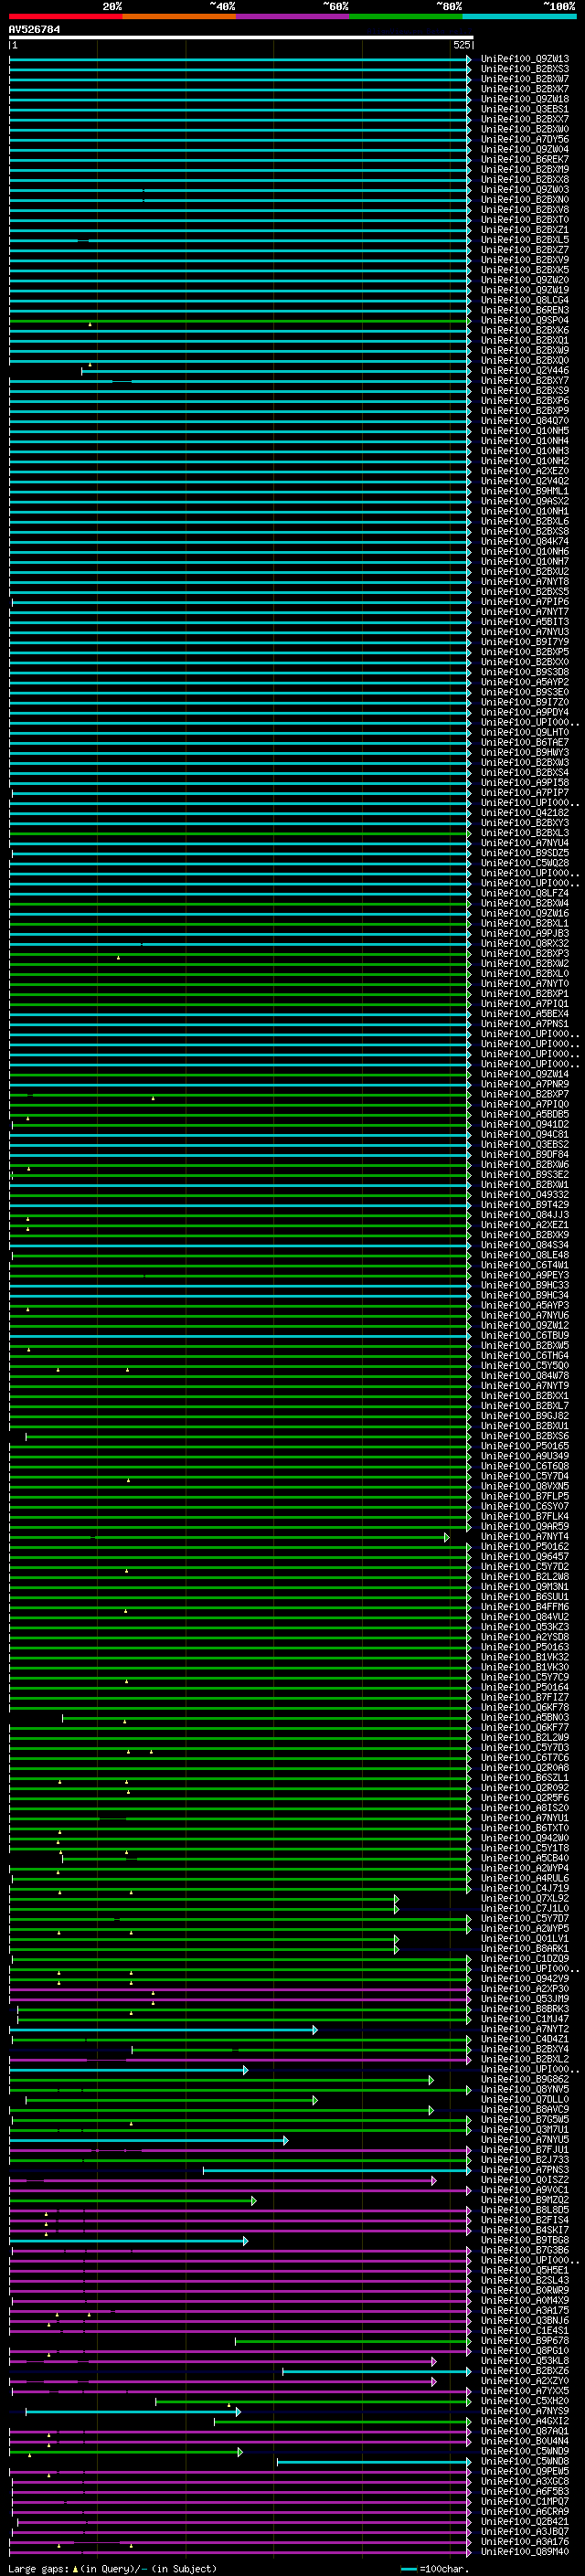Select hit UniRef100_P50163
585x2576 pixels.
pyautogui.click(x=525, y=1647)
